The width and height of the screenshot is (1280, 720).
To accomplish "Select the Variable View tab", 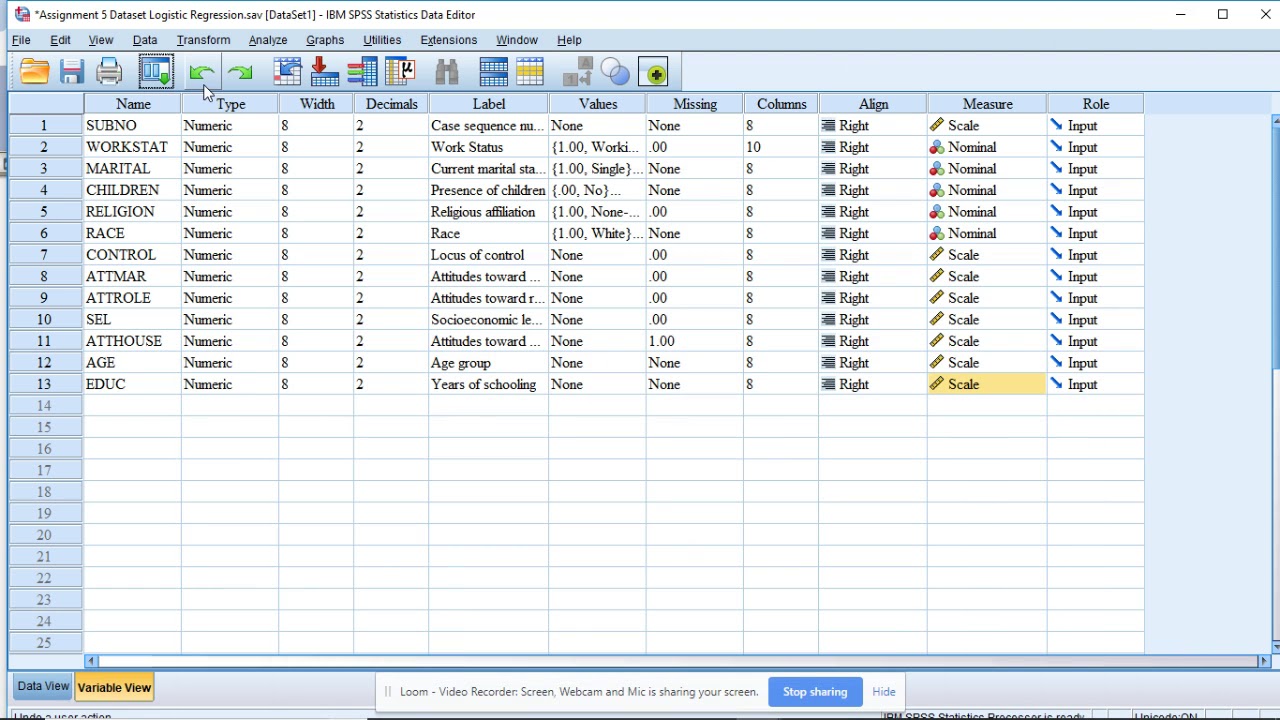I will pyautogui.click(x=114, y=687).
